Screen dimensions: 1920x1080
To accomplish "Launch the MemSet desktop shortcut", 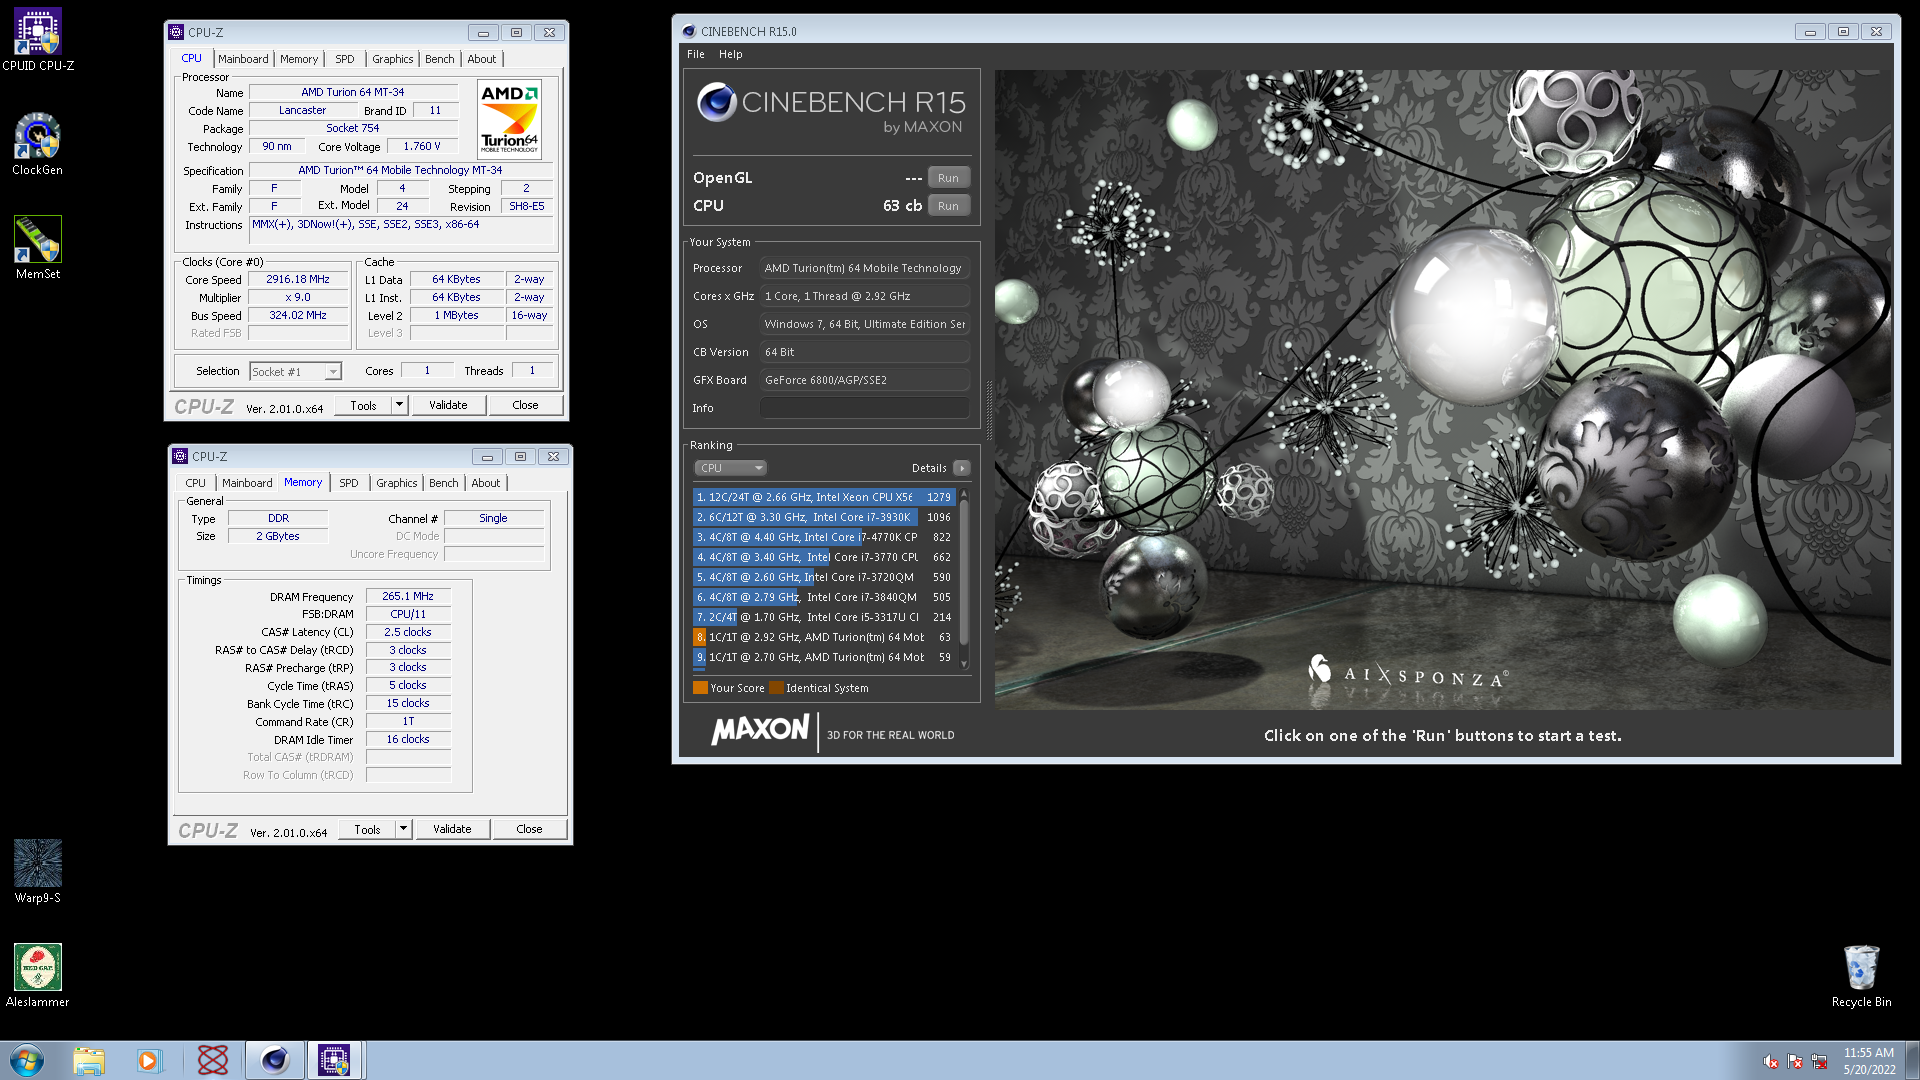I will pos(38,248).
